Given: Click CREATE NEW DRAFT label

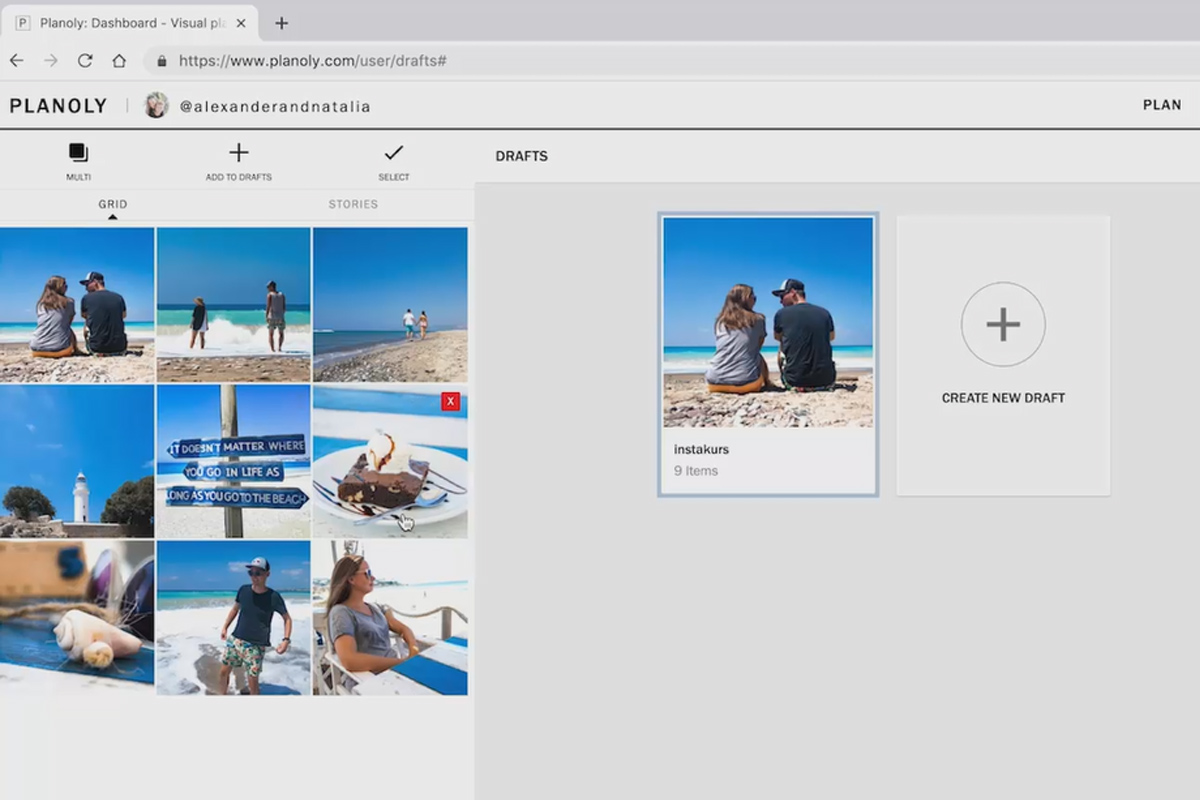Looking at the screenshot, I should [x=1003, y=398].
